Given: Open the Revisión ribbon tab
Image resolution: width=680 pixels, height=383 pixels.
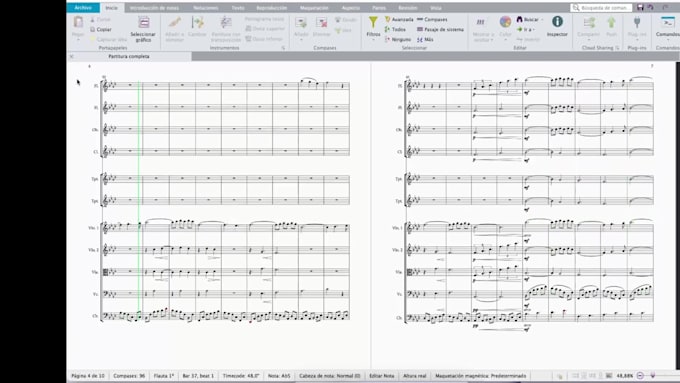Looking at the screenshot, I should 408,8.
